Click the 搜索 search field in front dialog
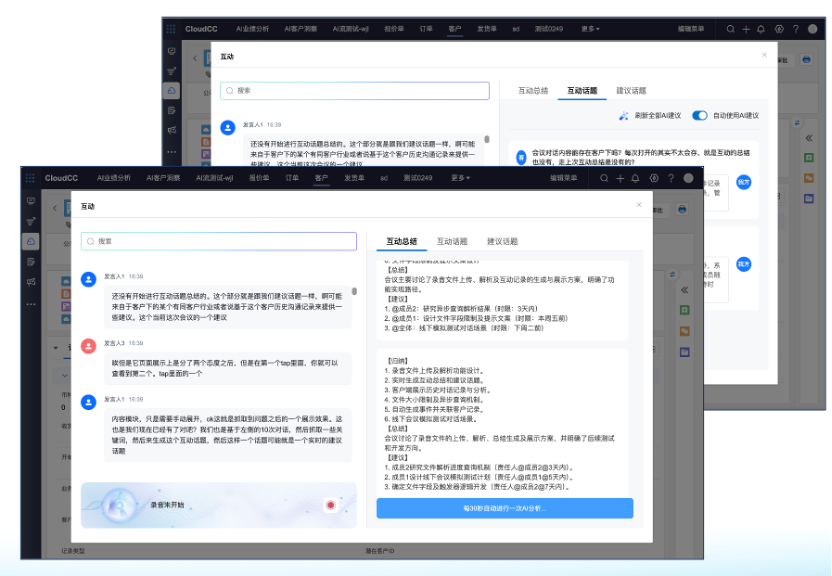This screenshot has width=832, height=576. tap(219, 241)
